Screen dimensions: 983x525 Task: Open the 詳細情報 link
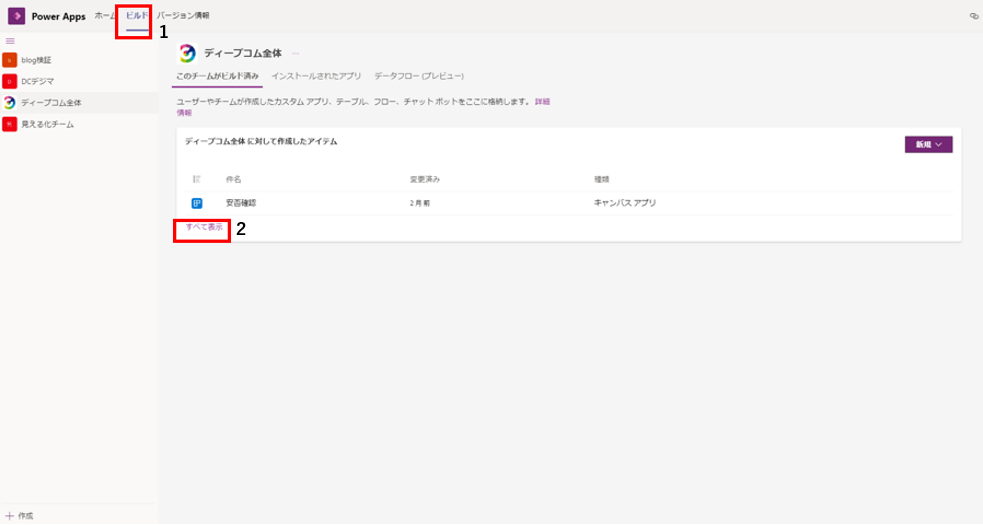coord(542,102)
